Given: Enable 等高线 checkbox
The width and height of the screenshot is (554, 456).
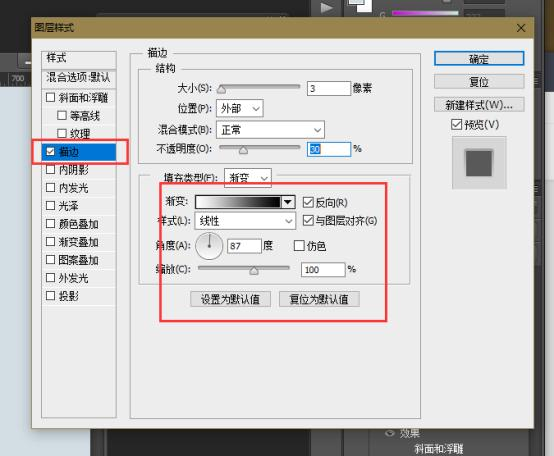Looking at the screenshot, I should click(62, 115).
